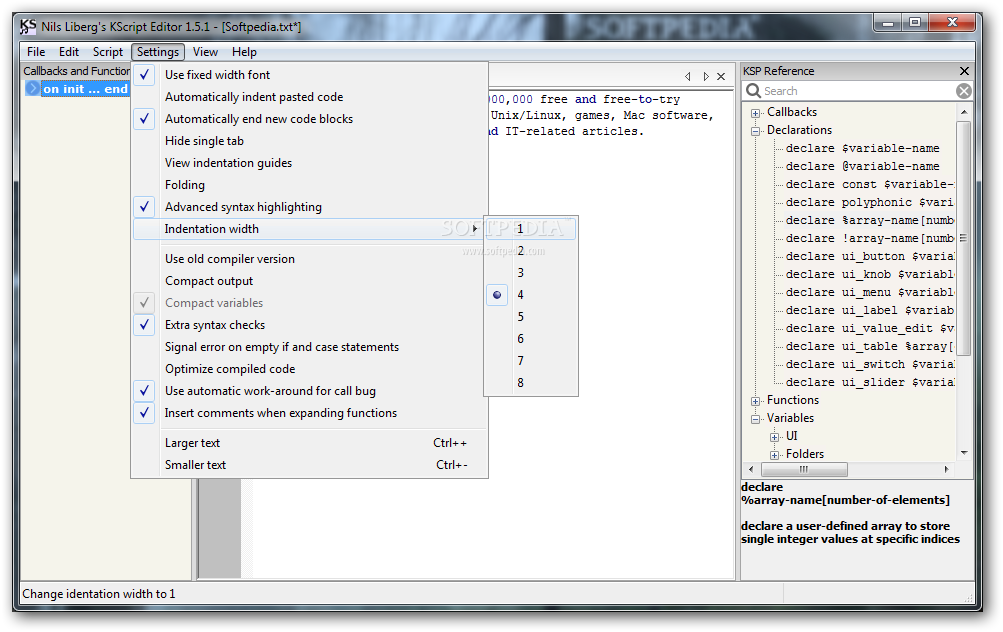Enable 'Signal error on empty if and case statements'

[x=310, y=347]
